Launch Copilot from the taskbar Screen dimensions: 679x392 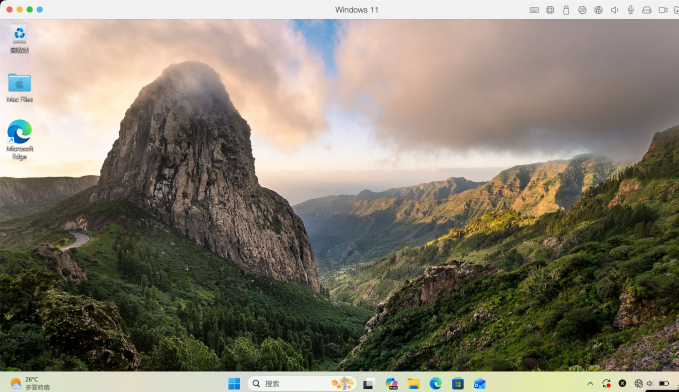click(x=391, y=383)
